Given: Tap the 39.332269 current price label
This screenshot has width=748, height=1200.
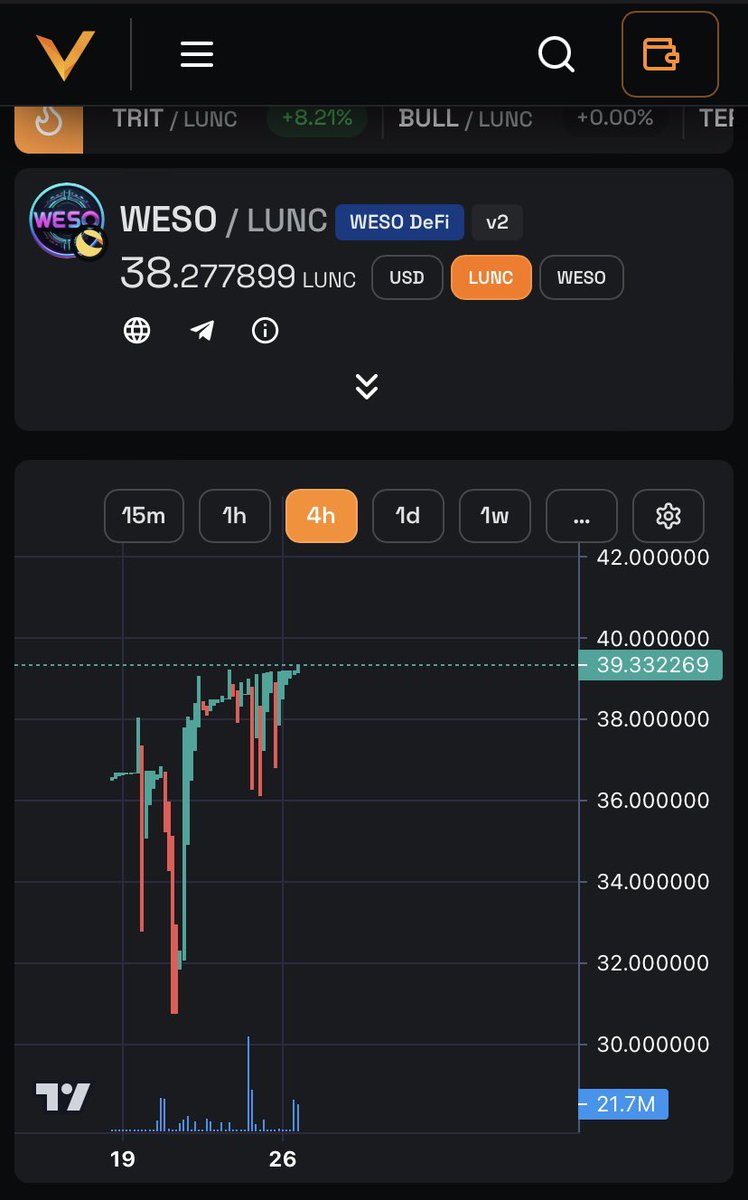Looking at the screenshot, I should [651, 665].
